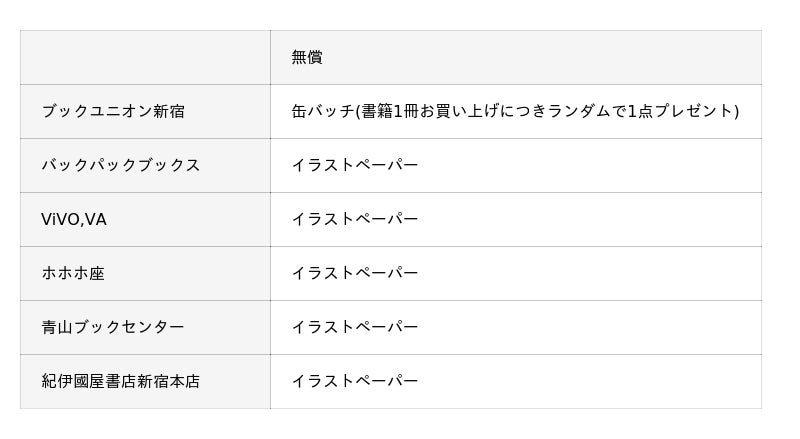Select the 紀伊國屋書店新宿本店 cell
800x439 pixels.
pyautogui.click(x=121, y=381)
